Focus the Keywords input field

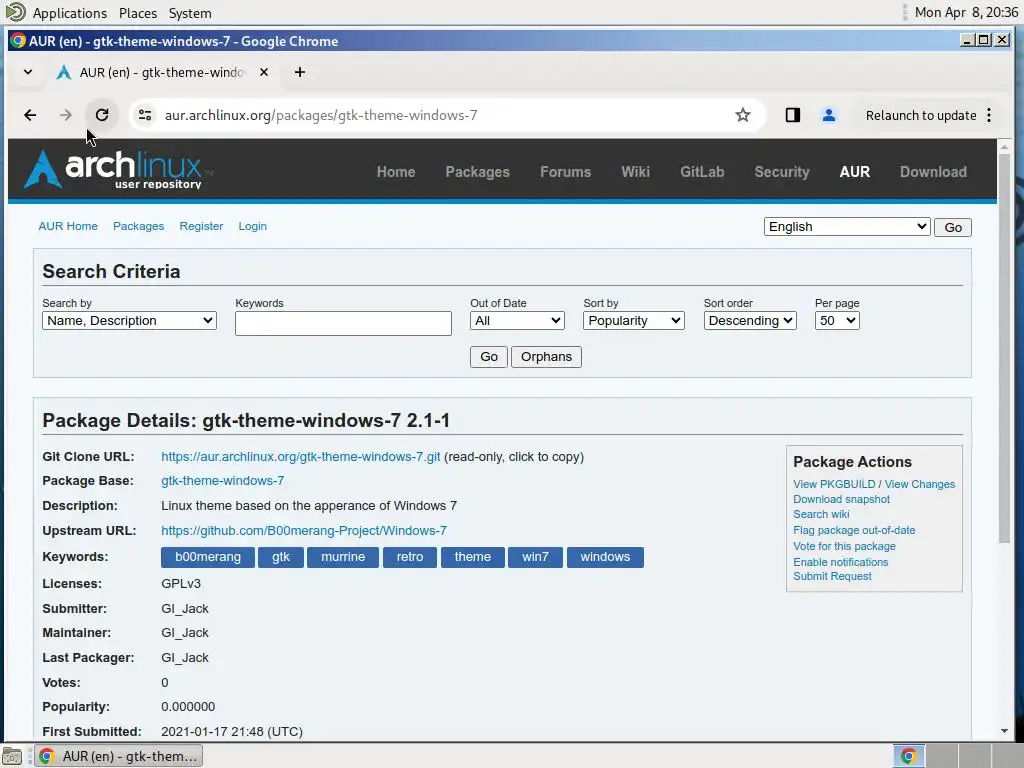(x=344, y=323)
